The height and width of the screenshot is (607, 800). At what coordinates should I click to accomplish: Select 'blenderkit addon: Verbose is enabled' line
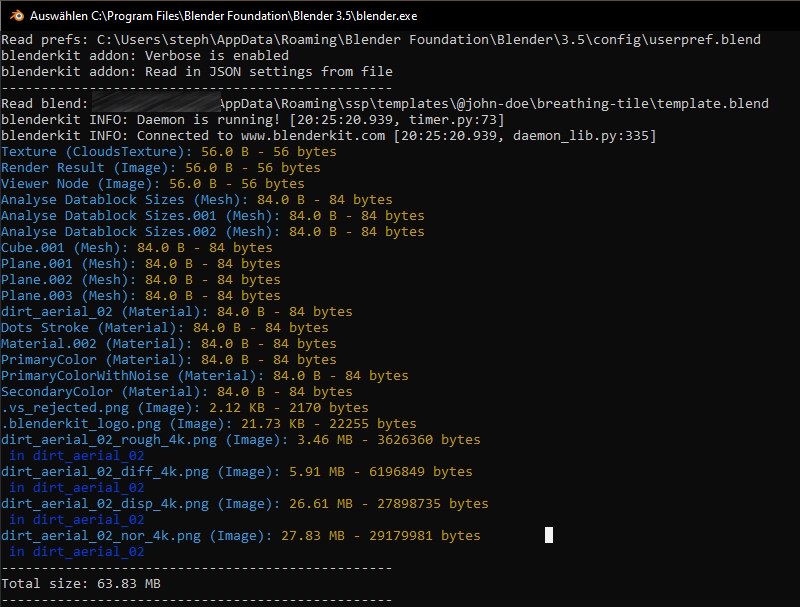tap(145, 56)
